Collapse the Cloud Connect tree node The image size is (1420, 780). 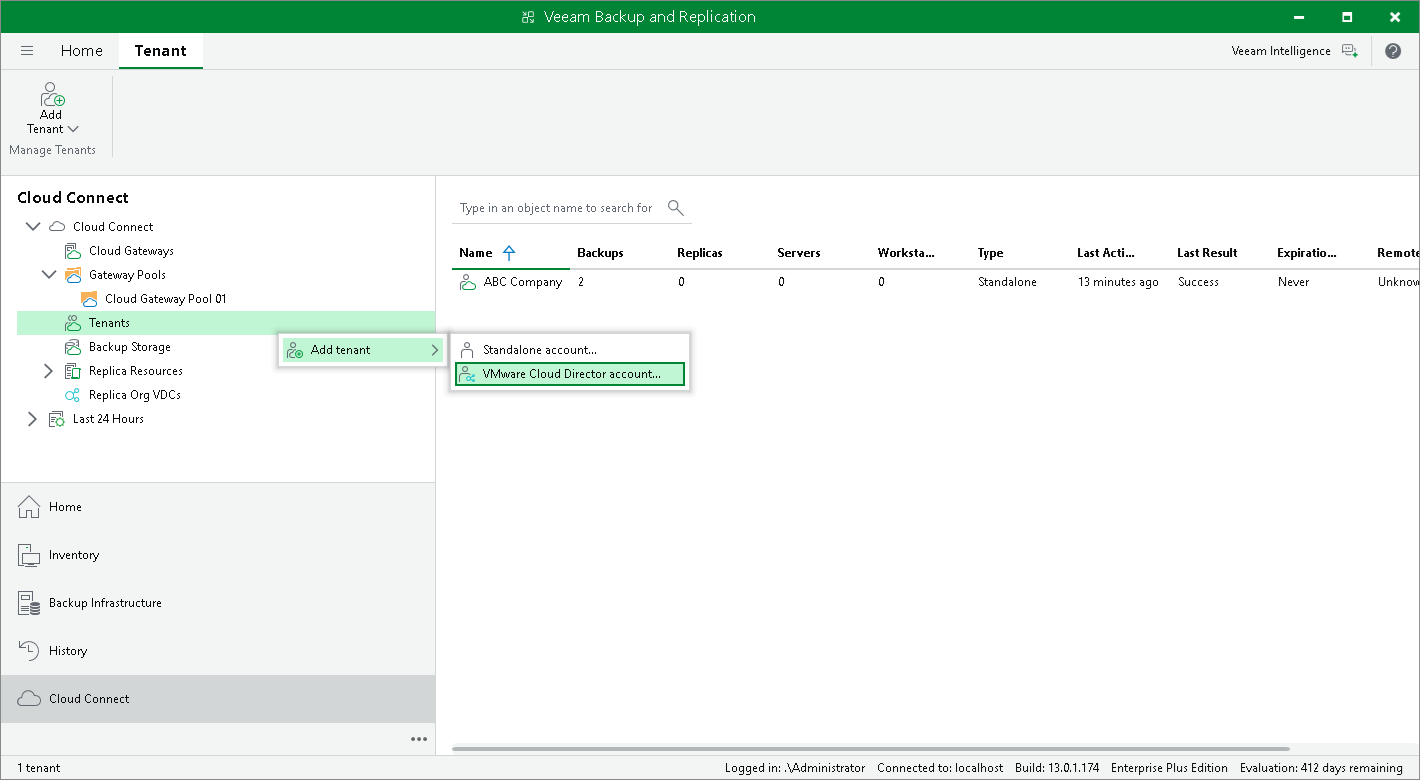[33, 226]
